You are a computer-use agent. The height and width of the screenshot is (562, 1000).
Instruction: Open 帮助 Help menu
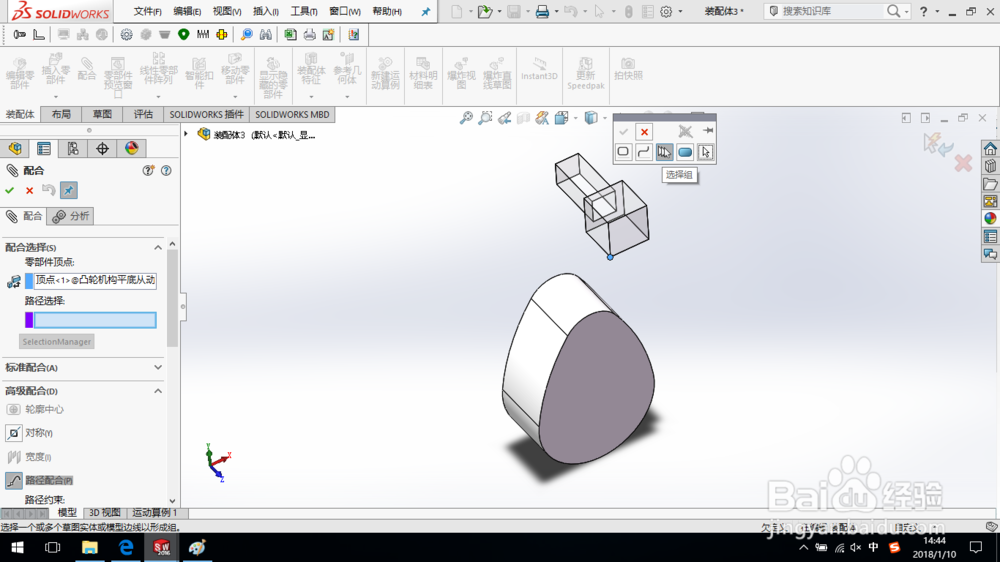pyautogui.click(x=386, y=11)
